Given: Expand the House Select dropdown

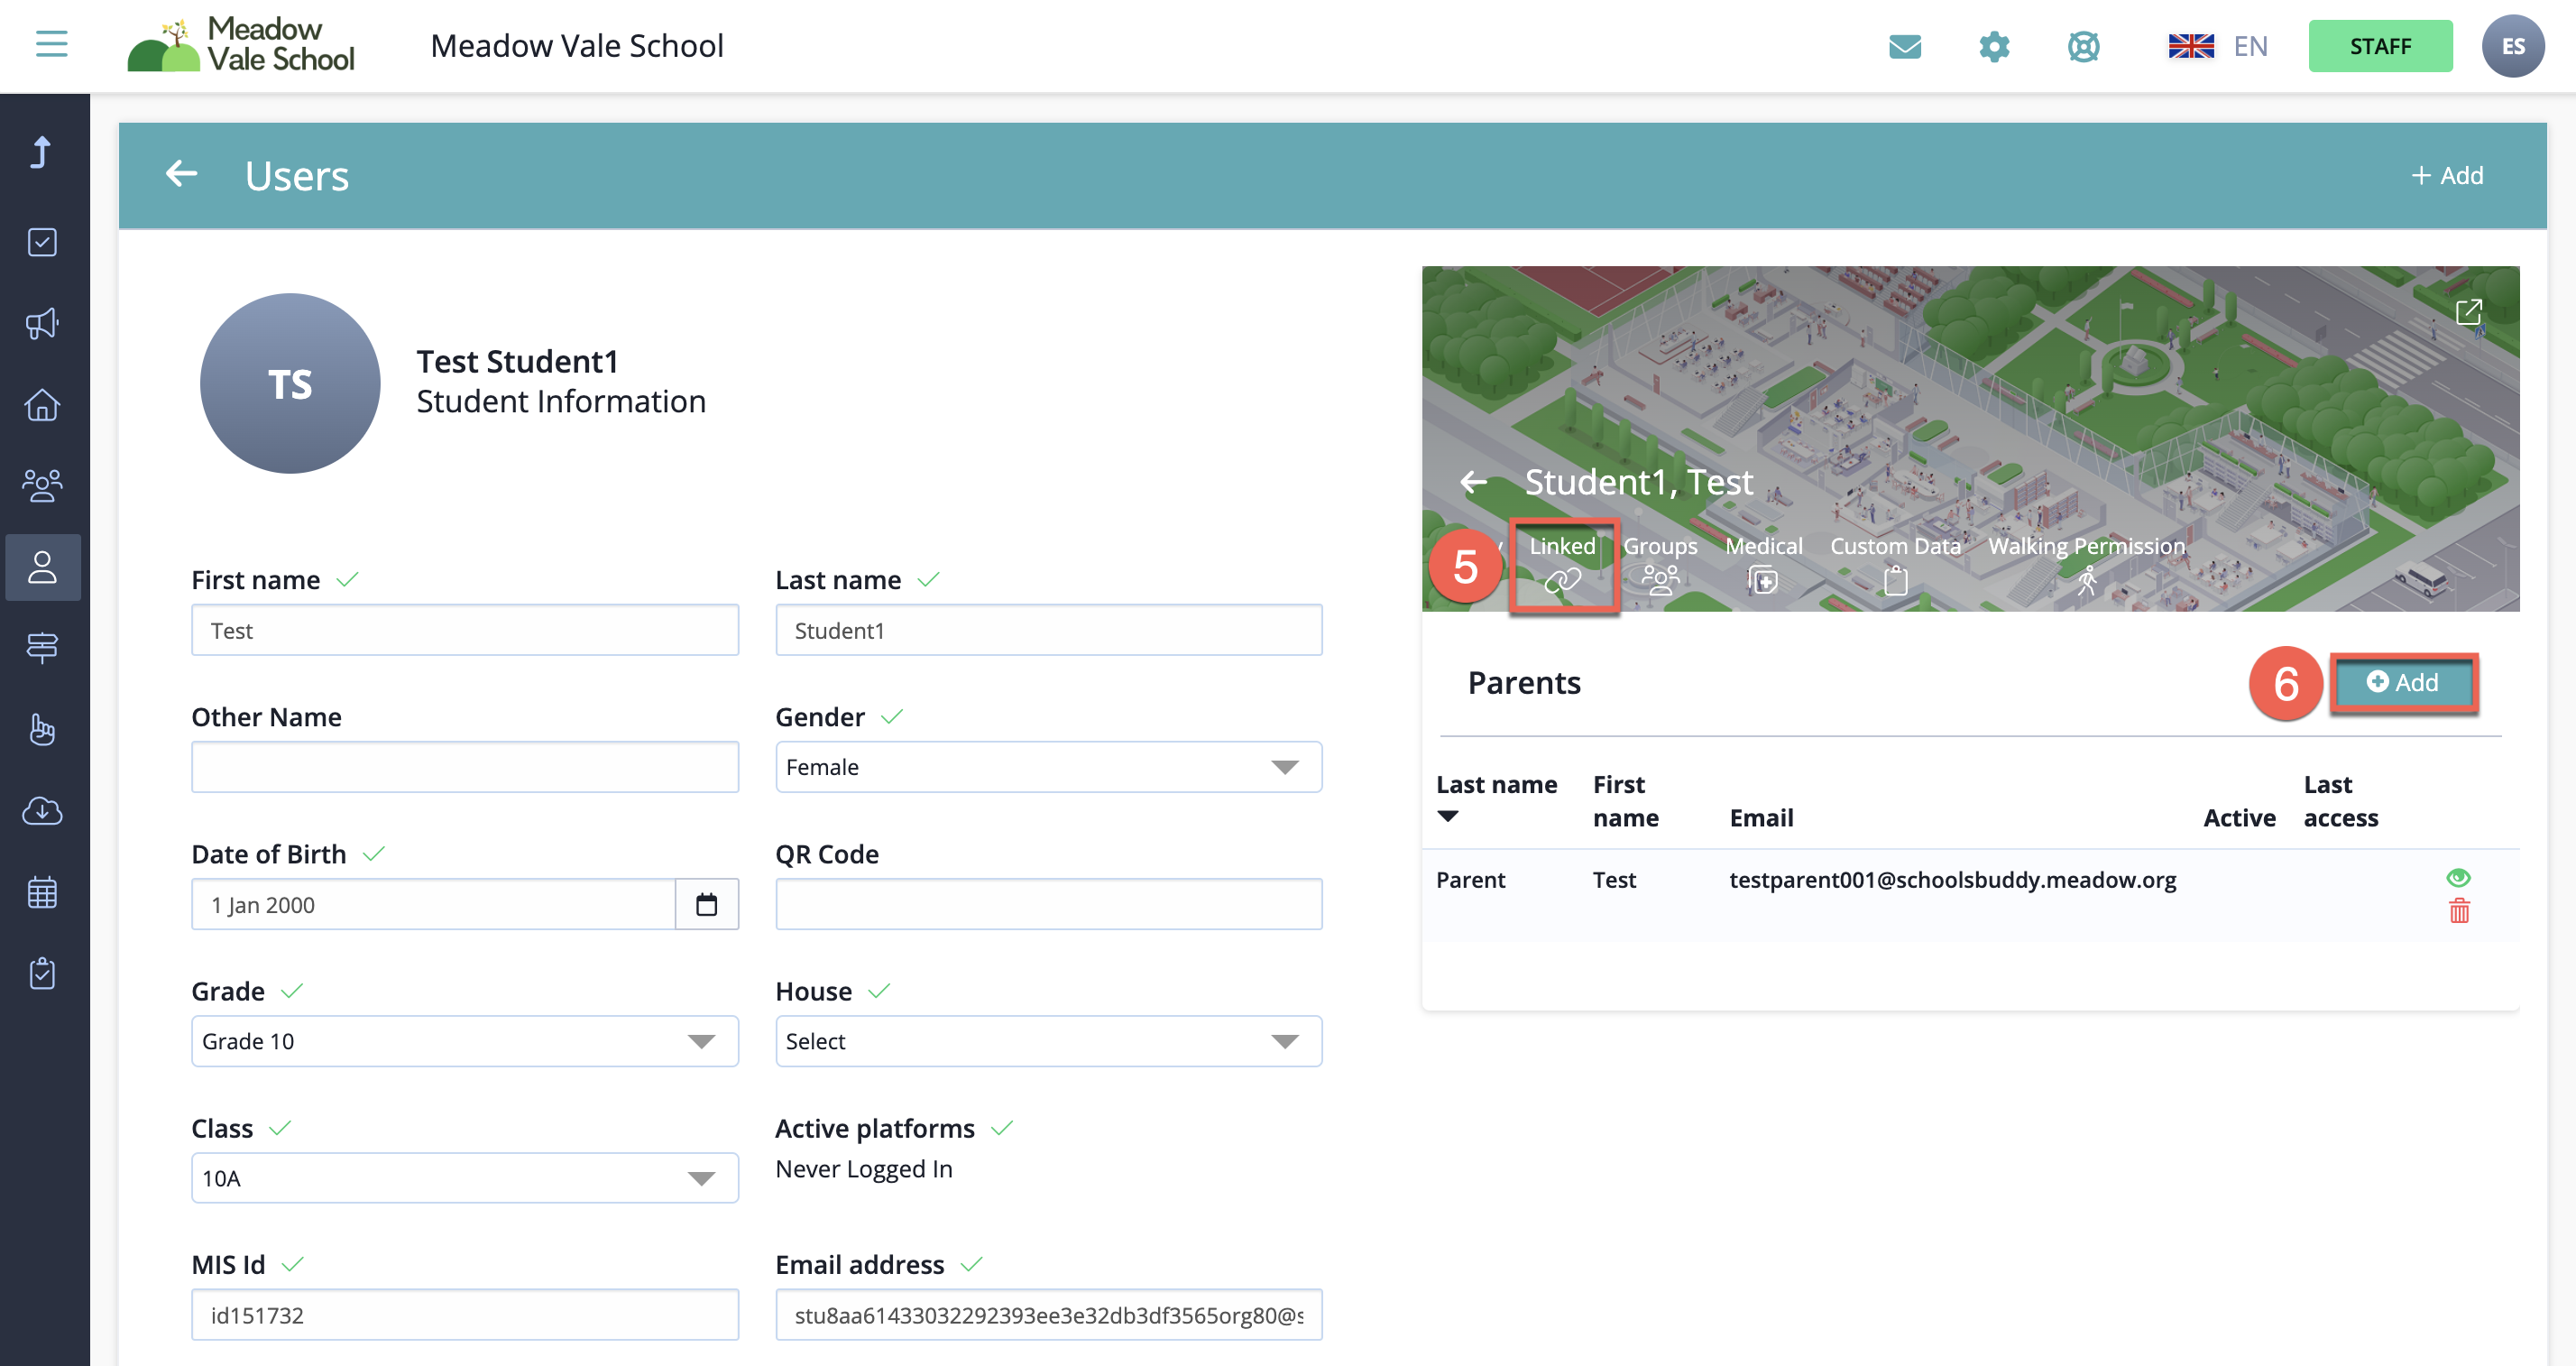Looking at the screenshot, I should pos(1048,1041).
